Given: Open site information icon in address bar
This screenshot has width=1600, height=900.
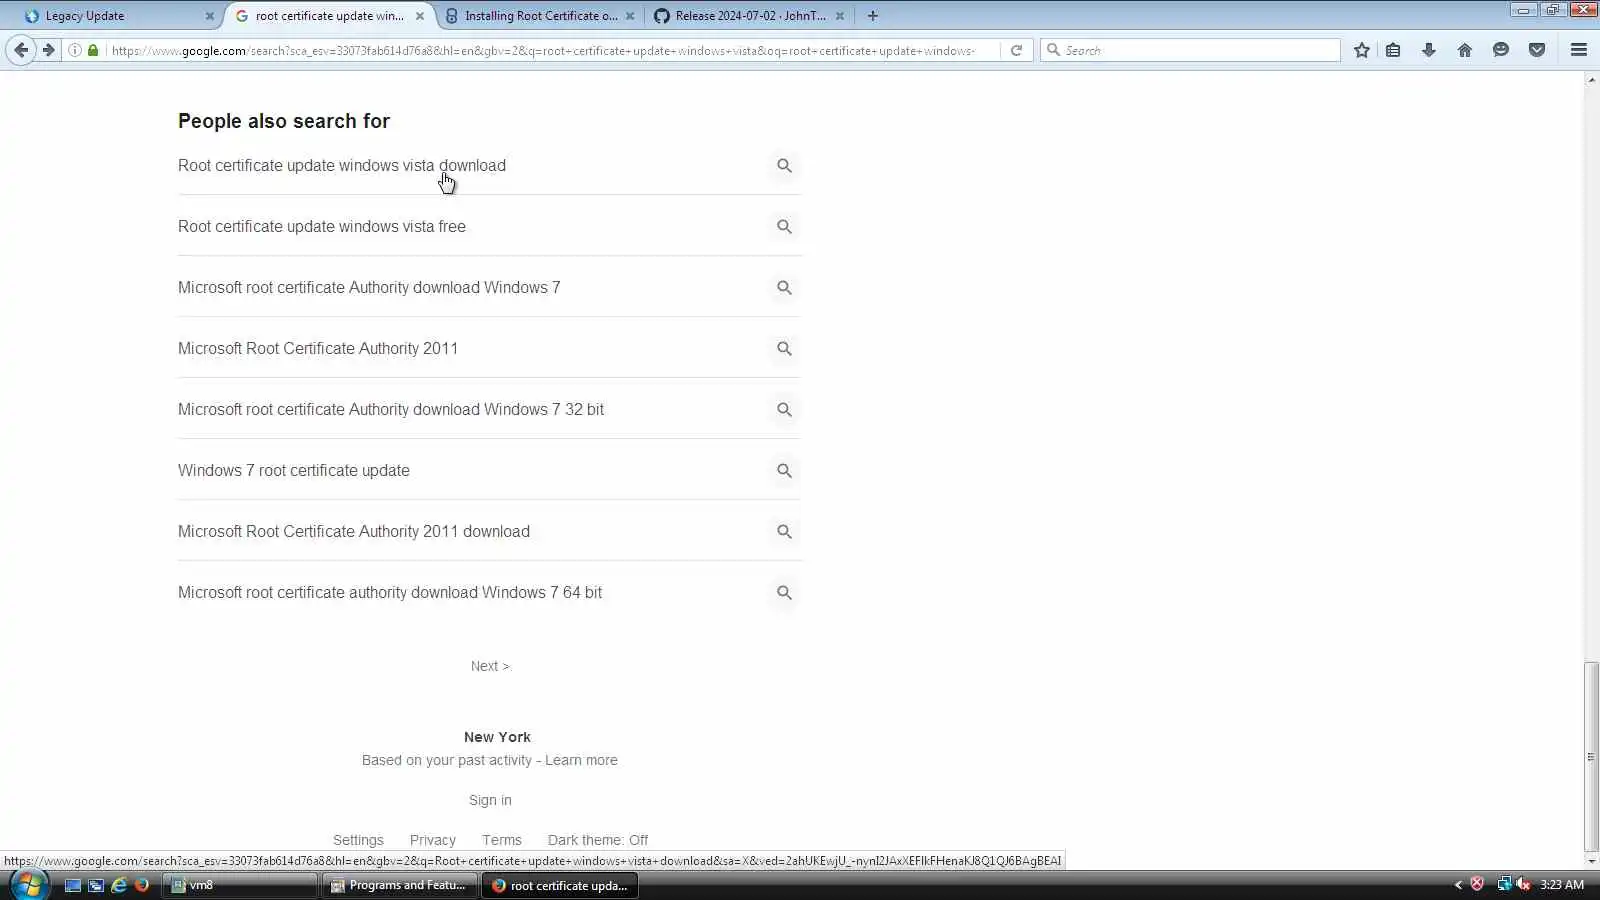Looking at the screenshot, I should pyautogui.click(x=75, y=50).
